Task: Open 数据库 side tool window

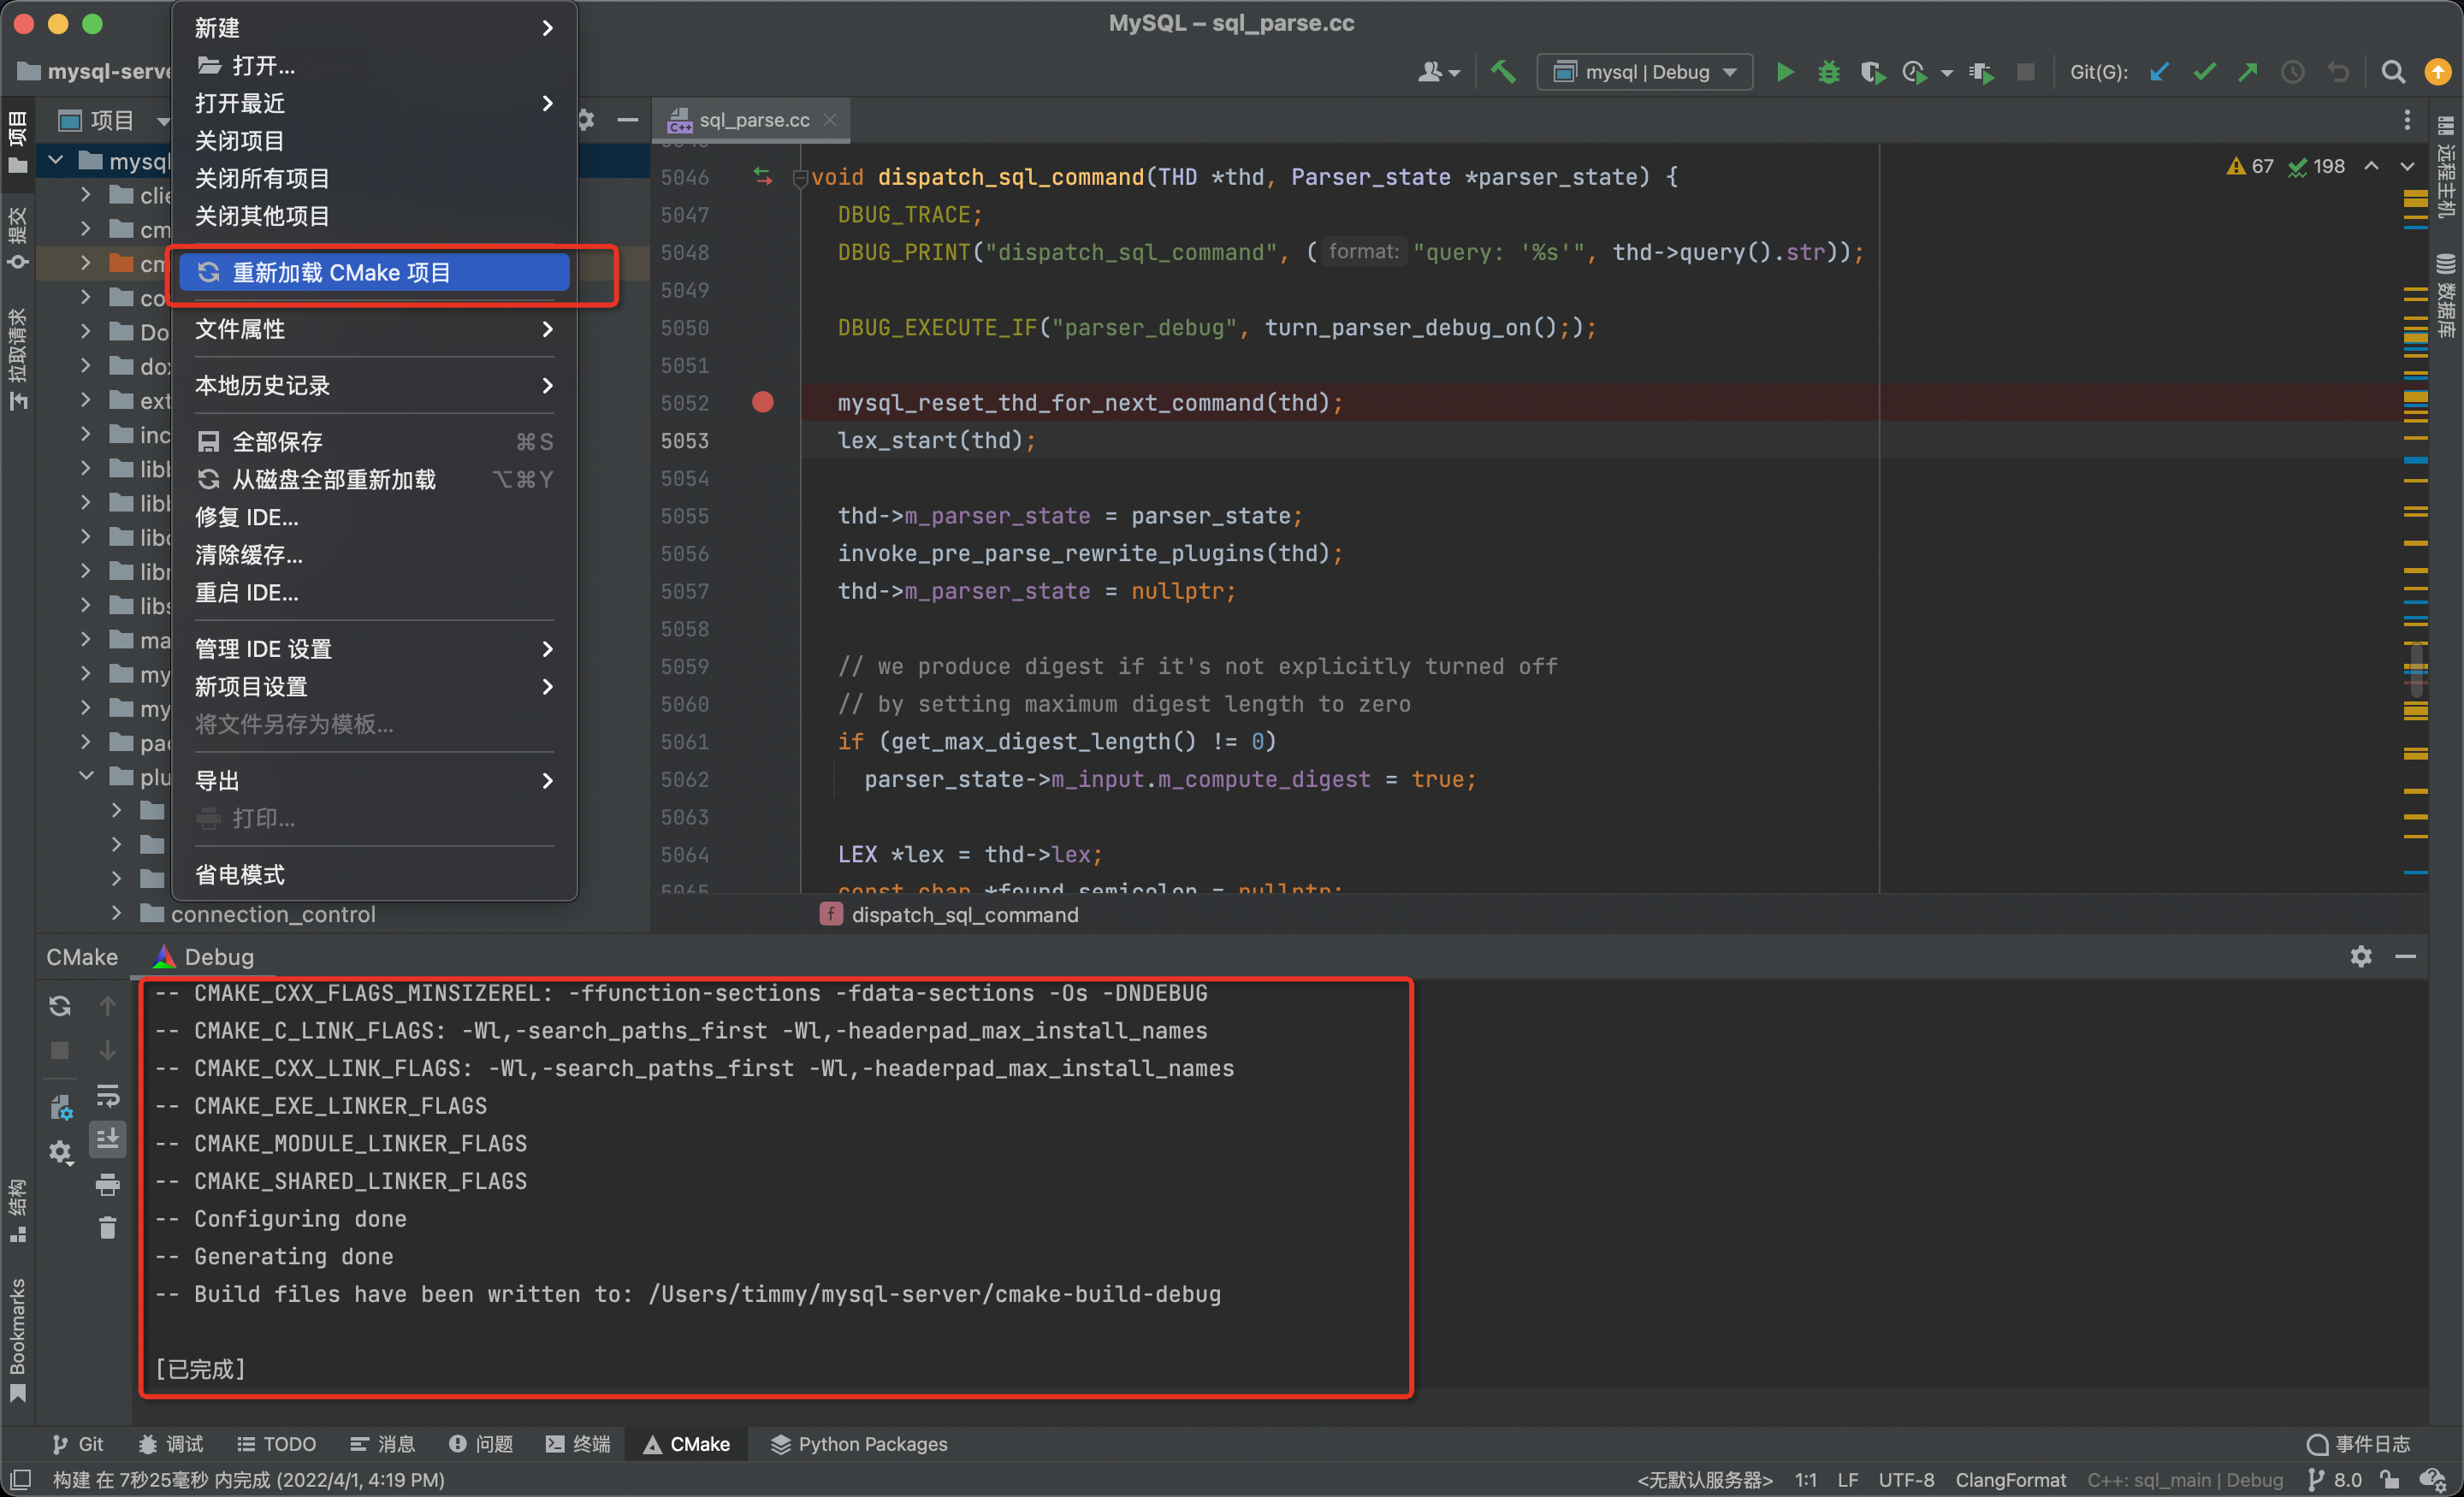Action: tap(2445, 296)
